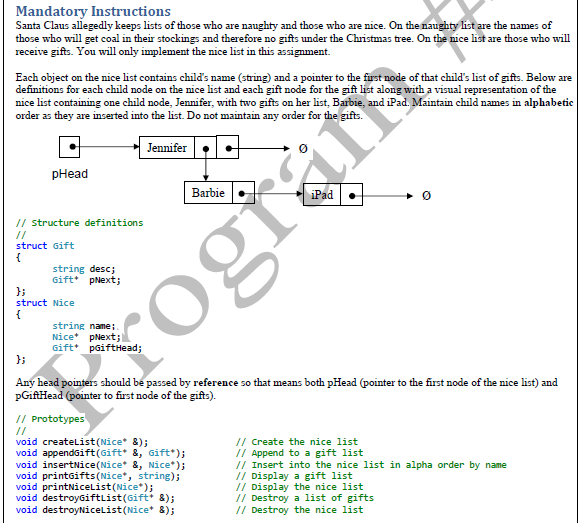
Task: Click the 'void destroyNiceList(Nice* &);' prototype
Action: point(95,510)
